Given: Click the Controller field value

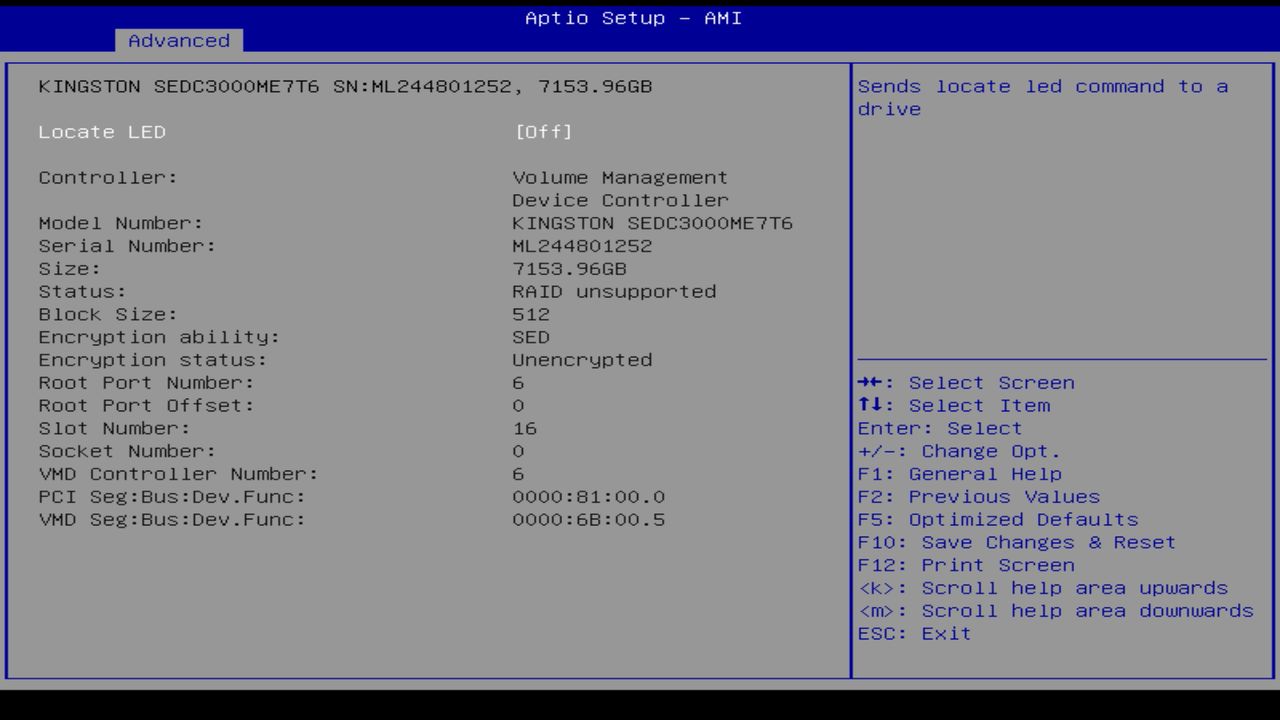Looking at the screenshot, I should [x=619, y=188].
